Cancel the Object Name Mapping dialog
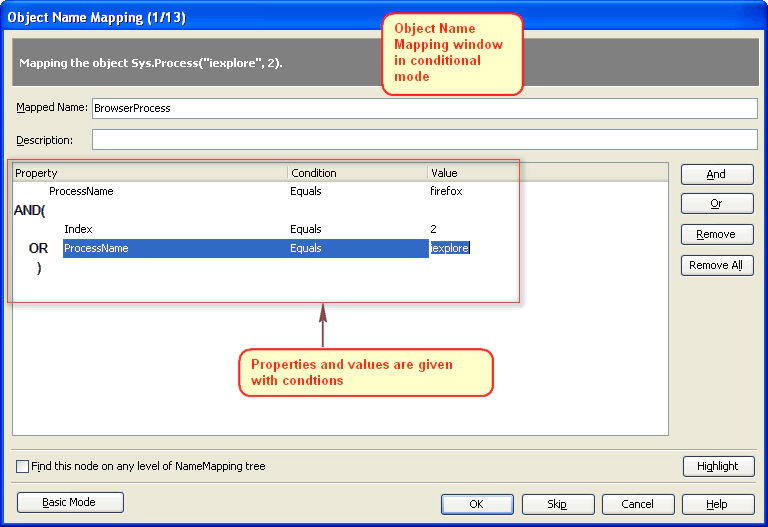768x527 pixels. pos(638,504)
